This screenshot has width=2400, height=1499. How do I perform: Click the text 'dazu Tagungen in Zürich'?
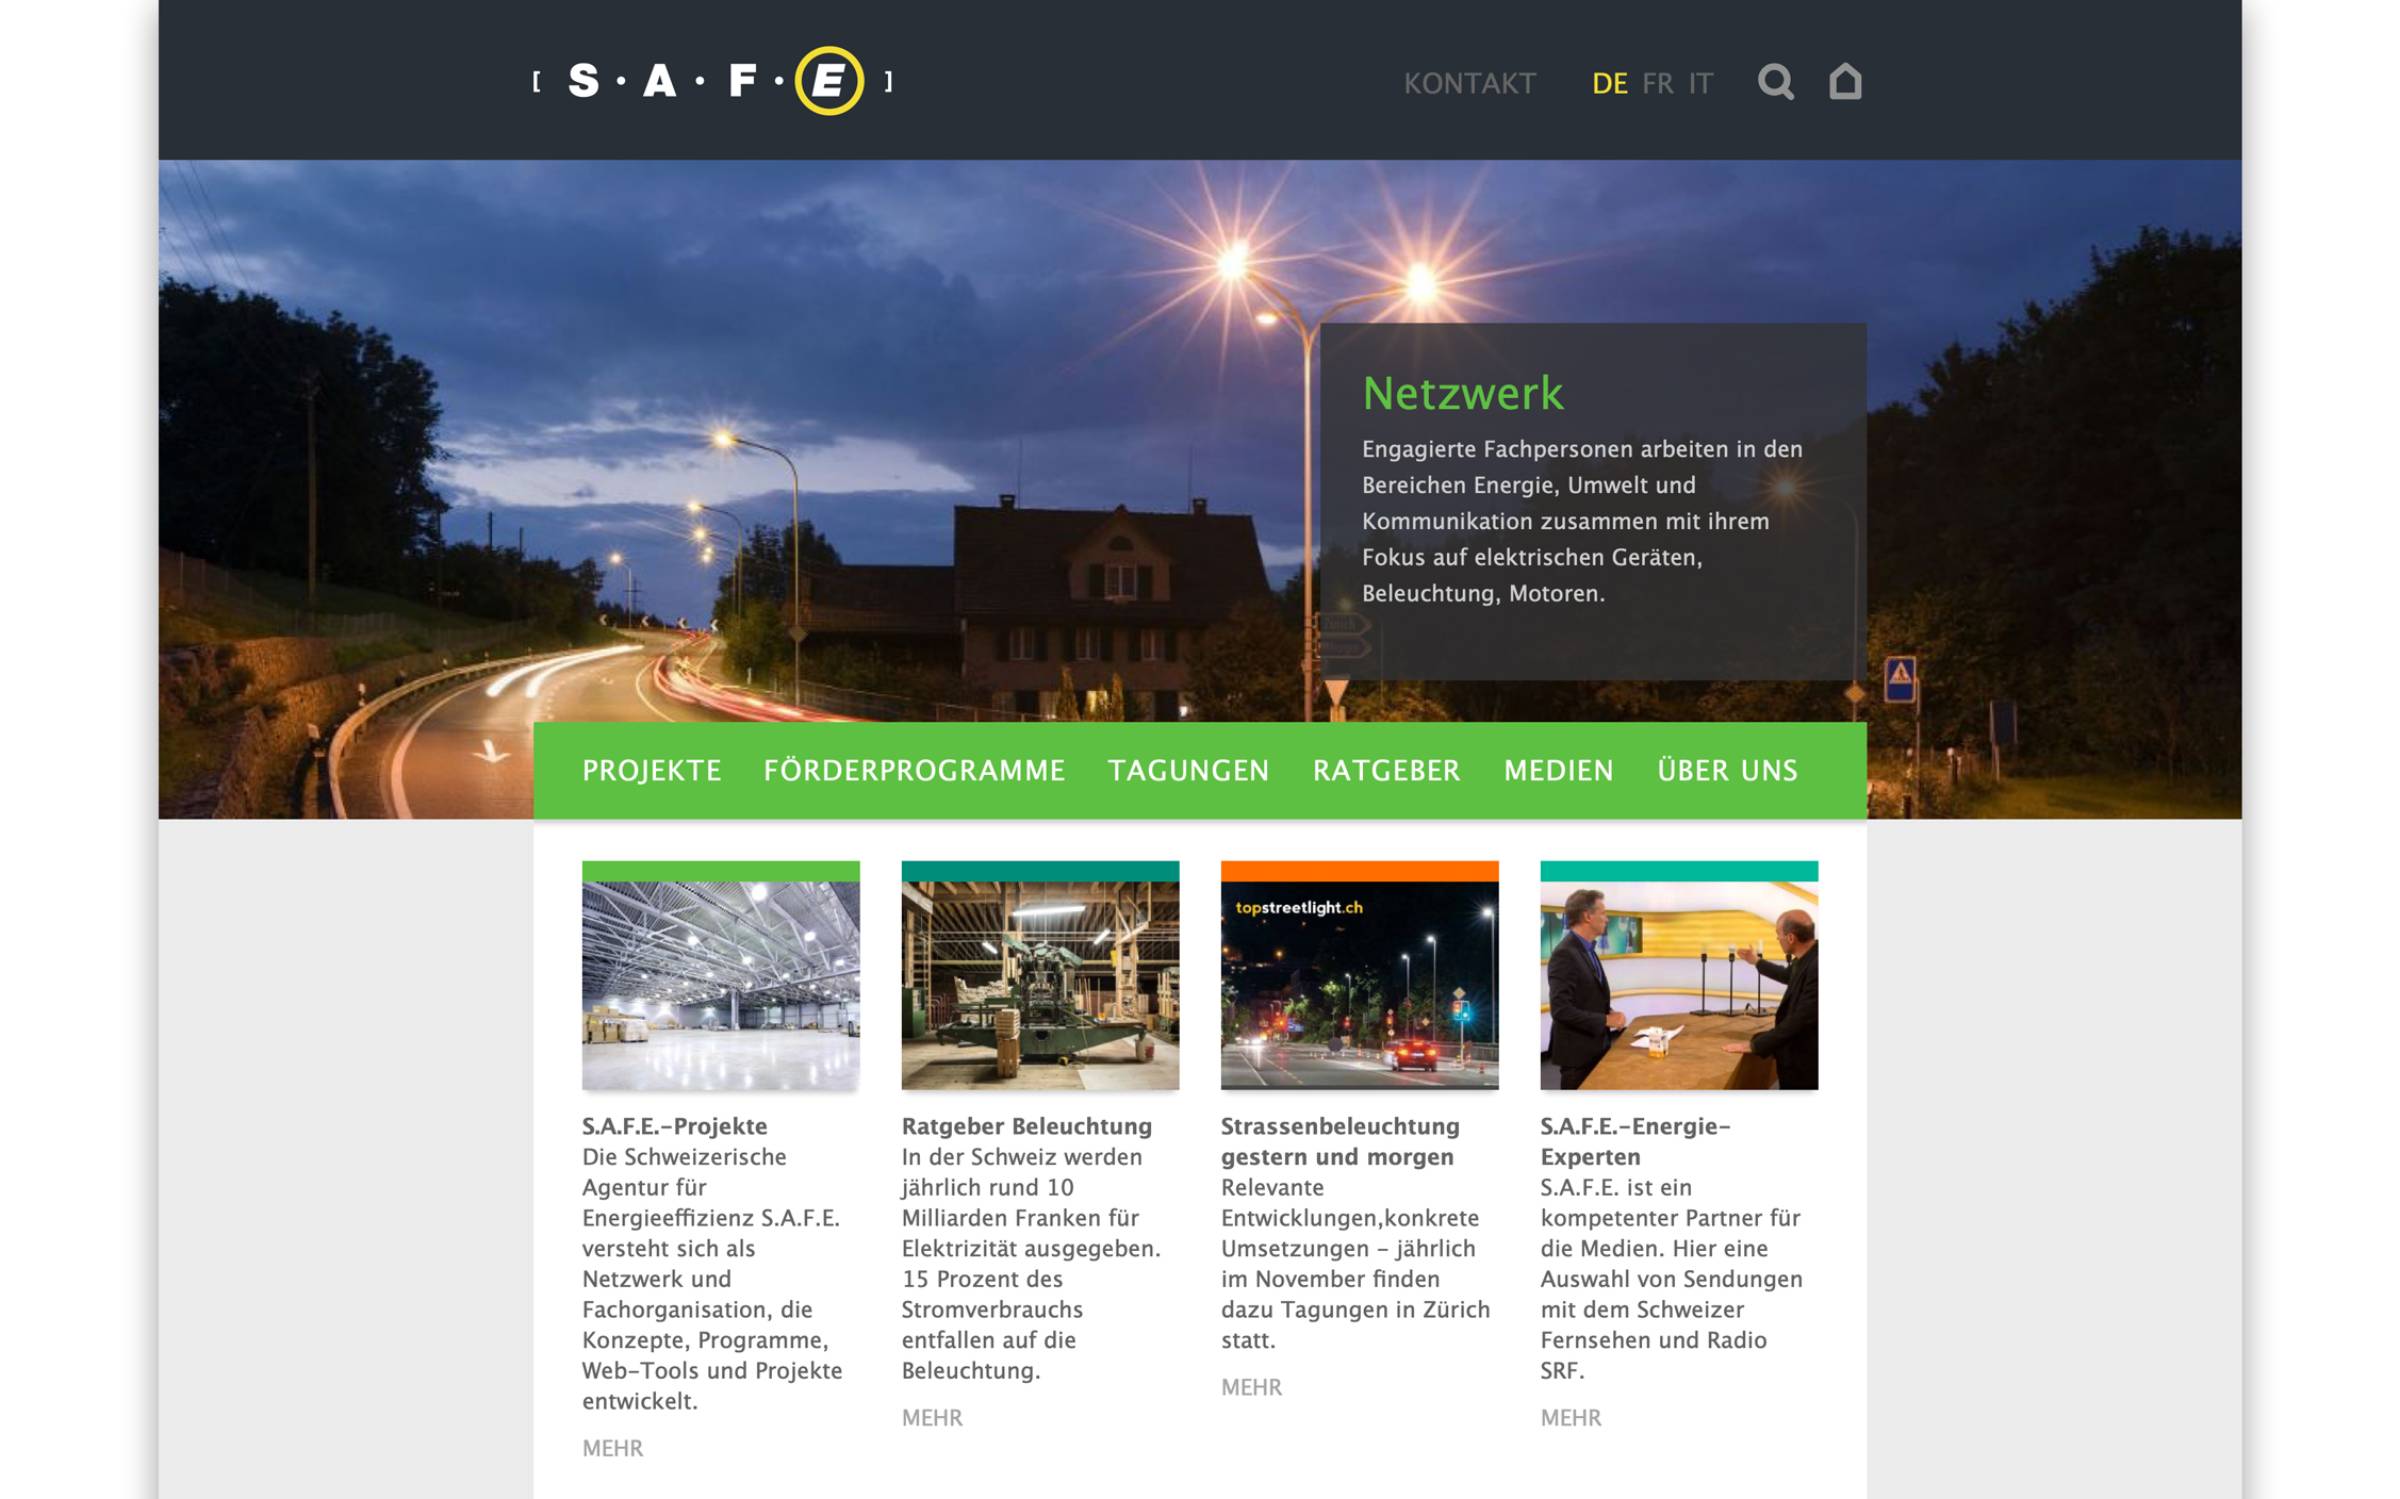click(1355, 1310)
